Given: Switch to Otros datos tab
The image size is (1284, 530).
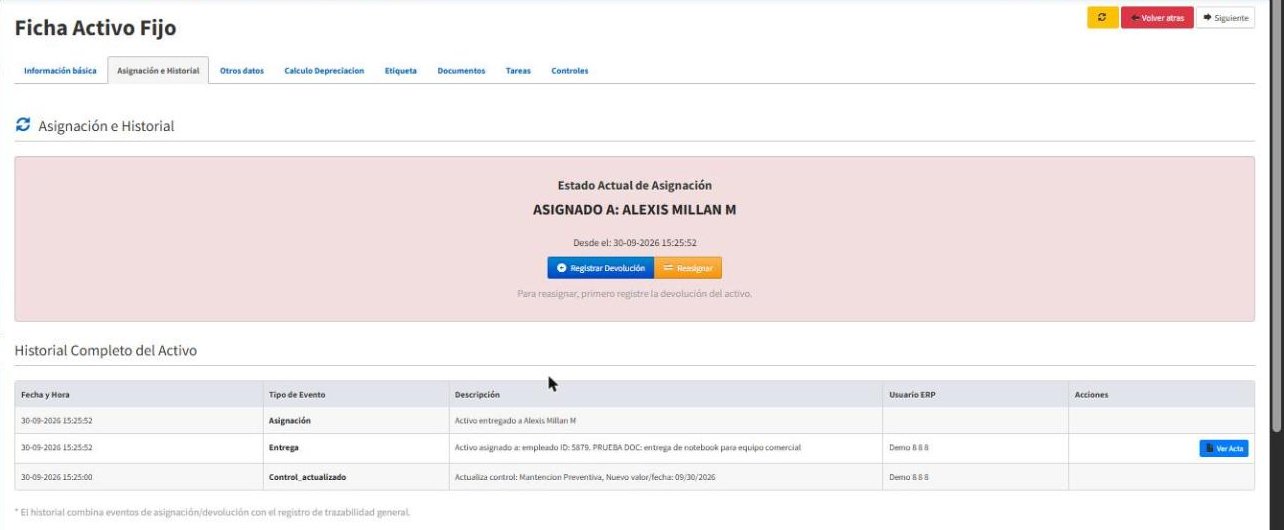Looking at the screenshot, I should tap(242, 71).
